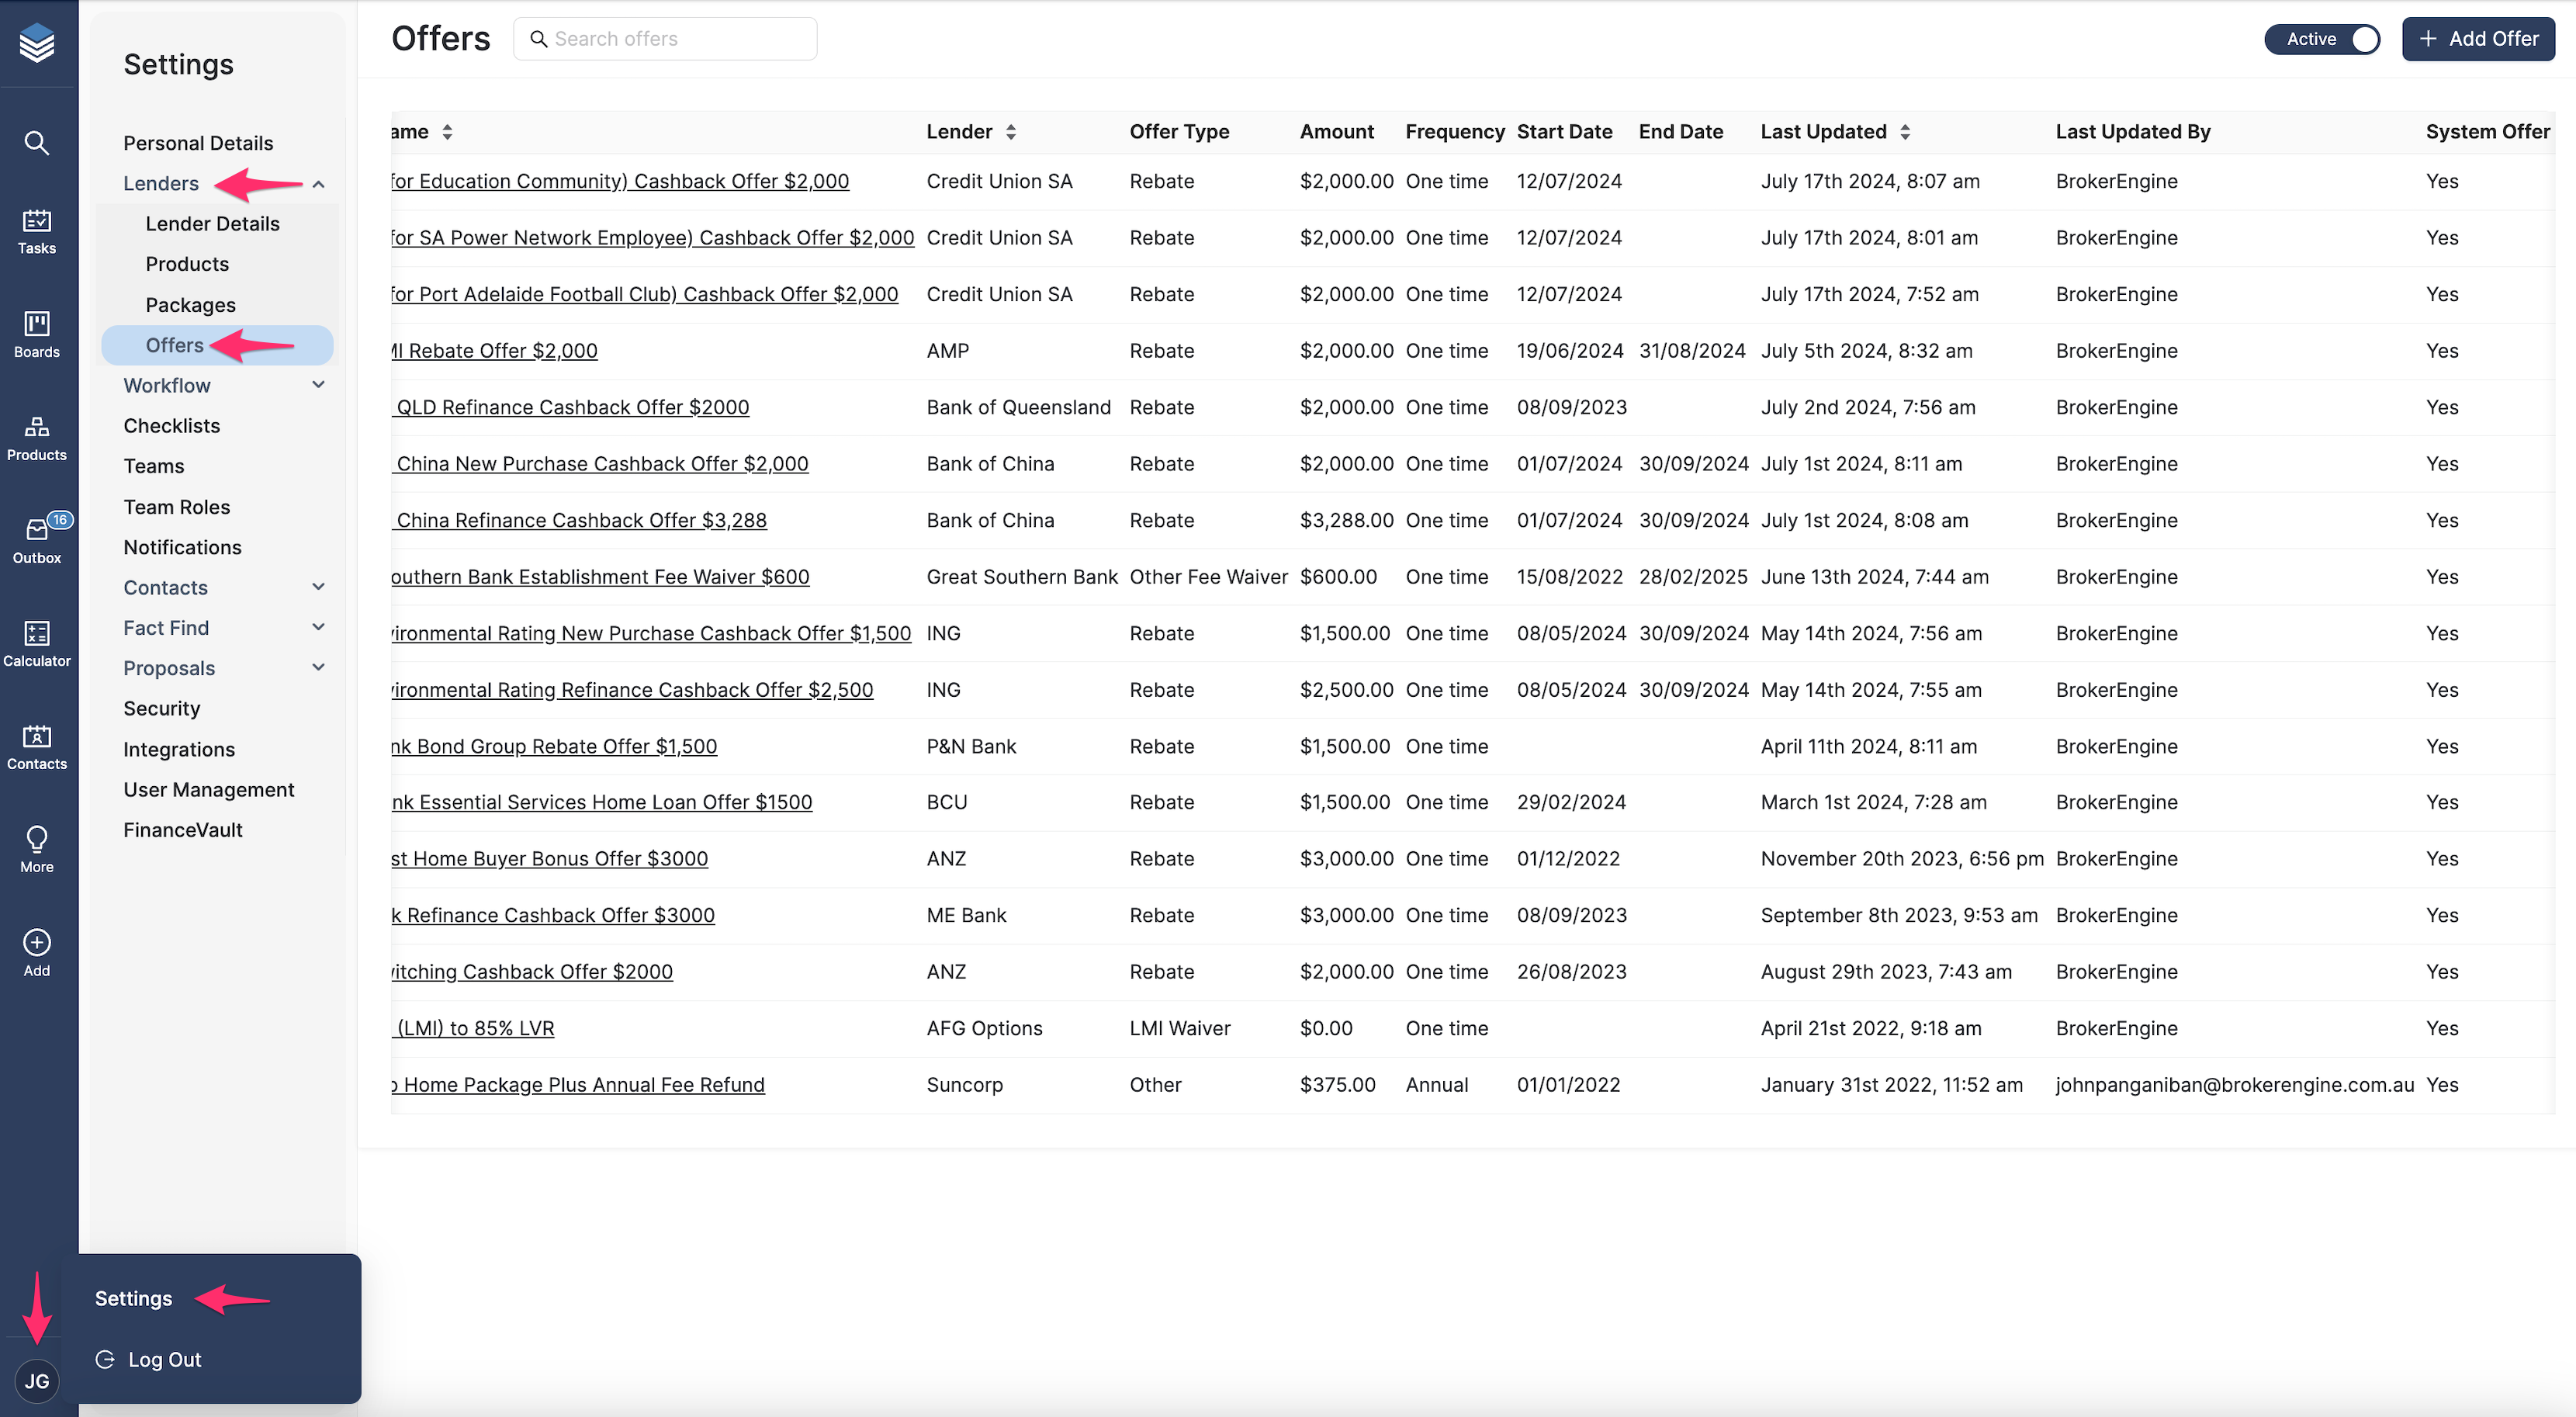Expand the Proposals settings section
This screenshot has width=2576, height=1417.
tap(318, 667)
